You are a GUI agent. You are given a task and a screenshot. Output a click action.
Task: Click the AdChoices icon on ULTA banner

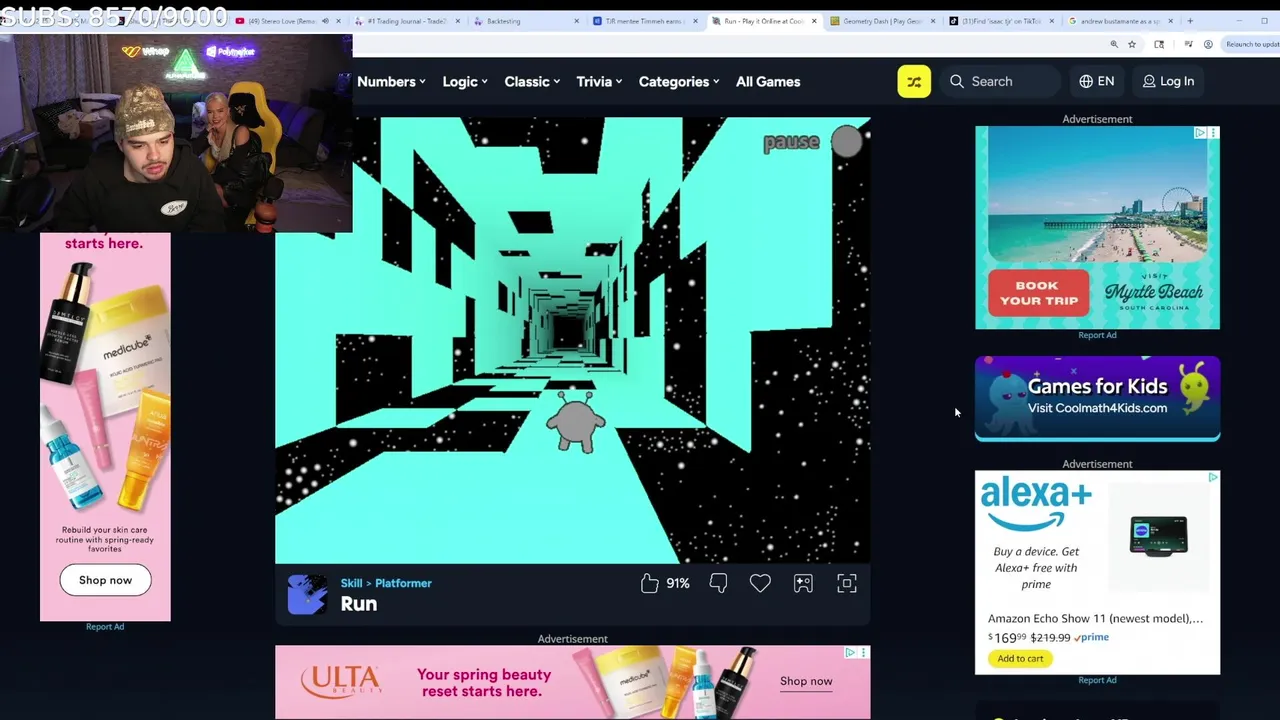coord(850,652)
